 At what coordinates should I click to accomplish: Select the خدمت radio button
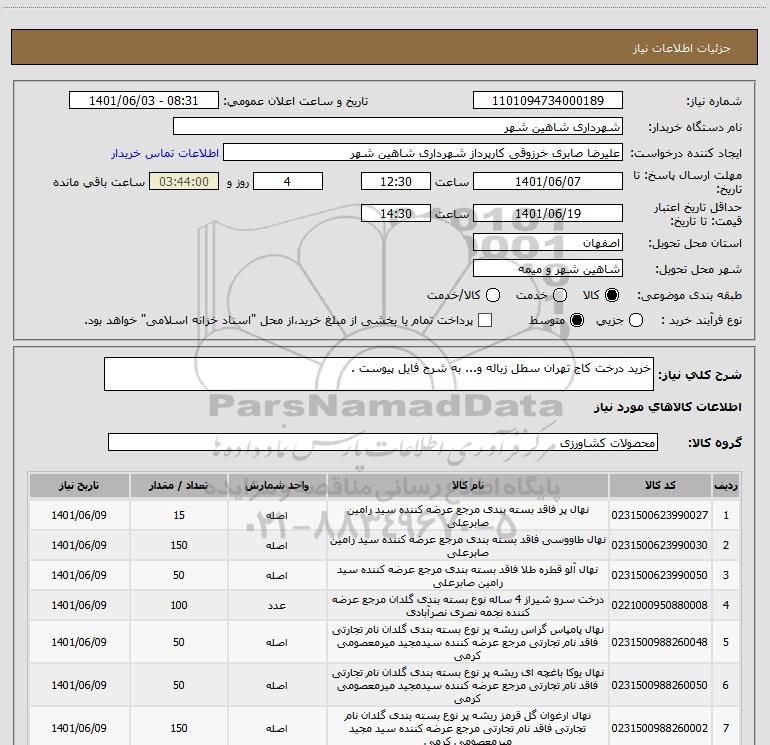[560, 295]
